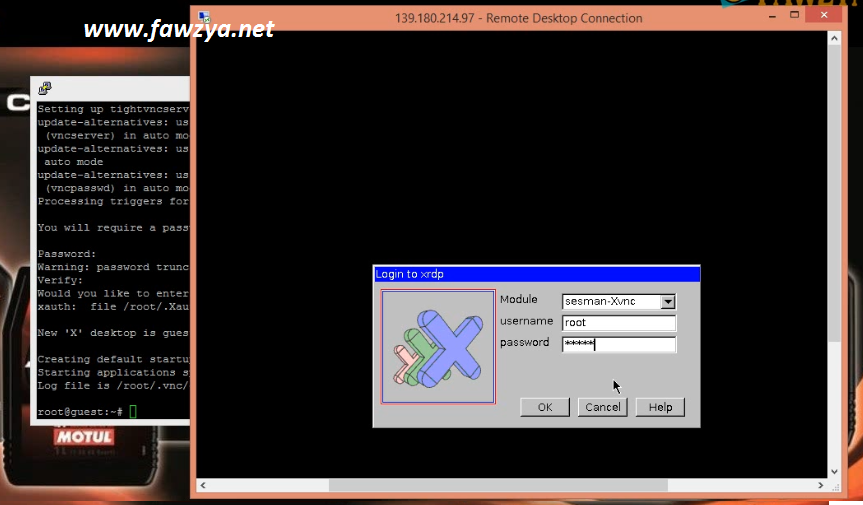The image size is (863, 505).
Task: Click the vertical scrollbar down arrow
Action: pyautogui.click(x=835, y=470)
